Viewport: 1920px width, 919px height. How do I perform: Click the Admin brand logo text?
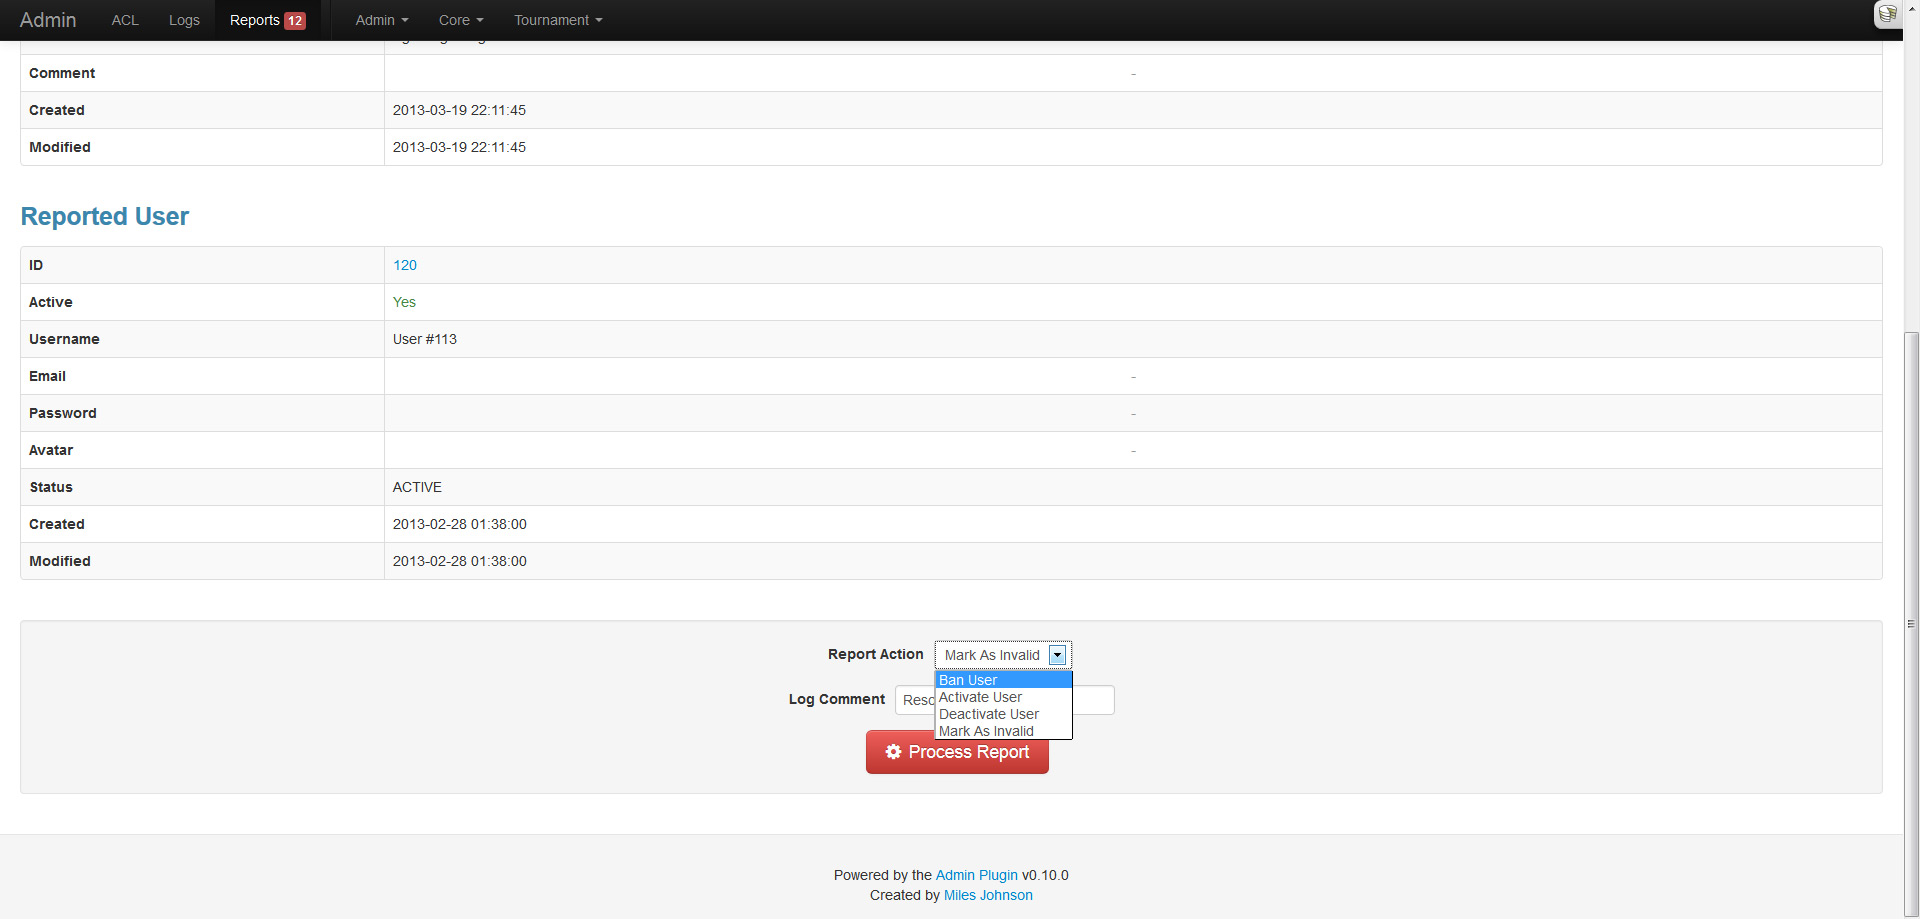coord(48,20)
